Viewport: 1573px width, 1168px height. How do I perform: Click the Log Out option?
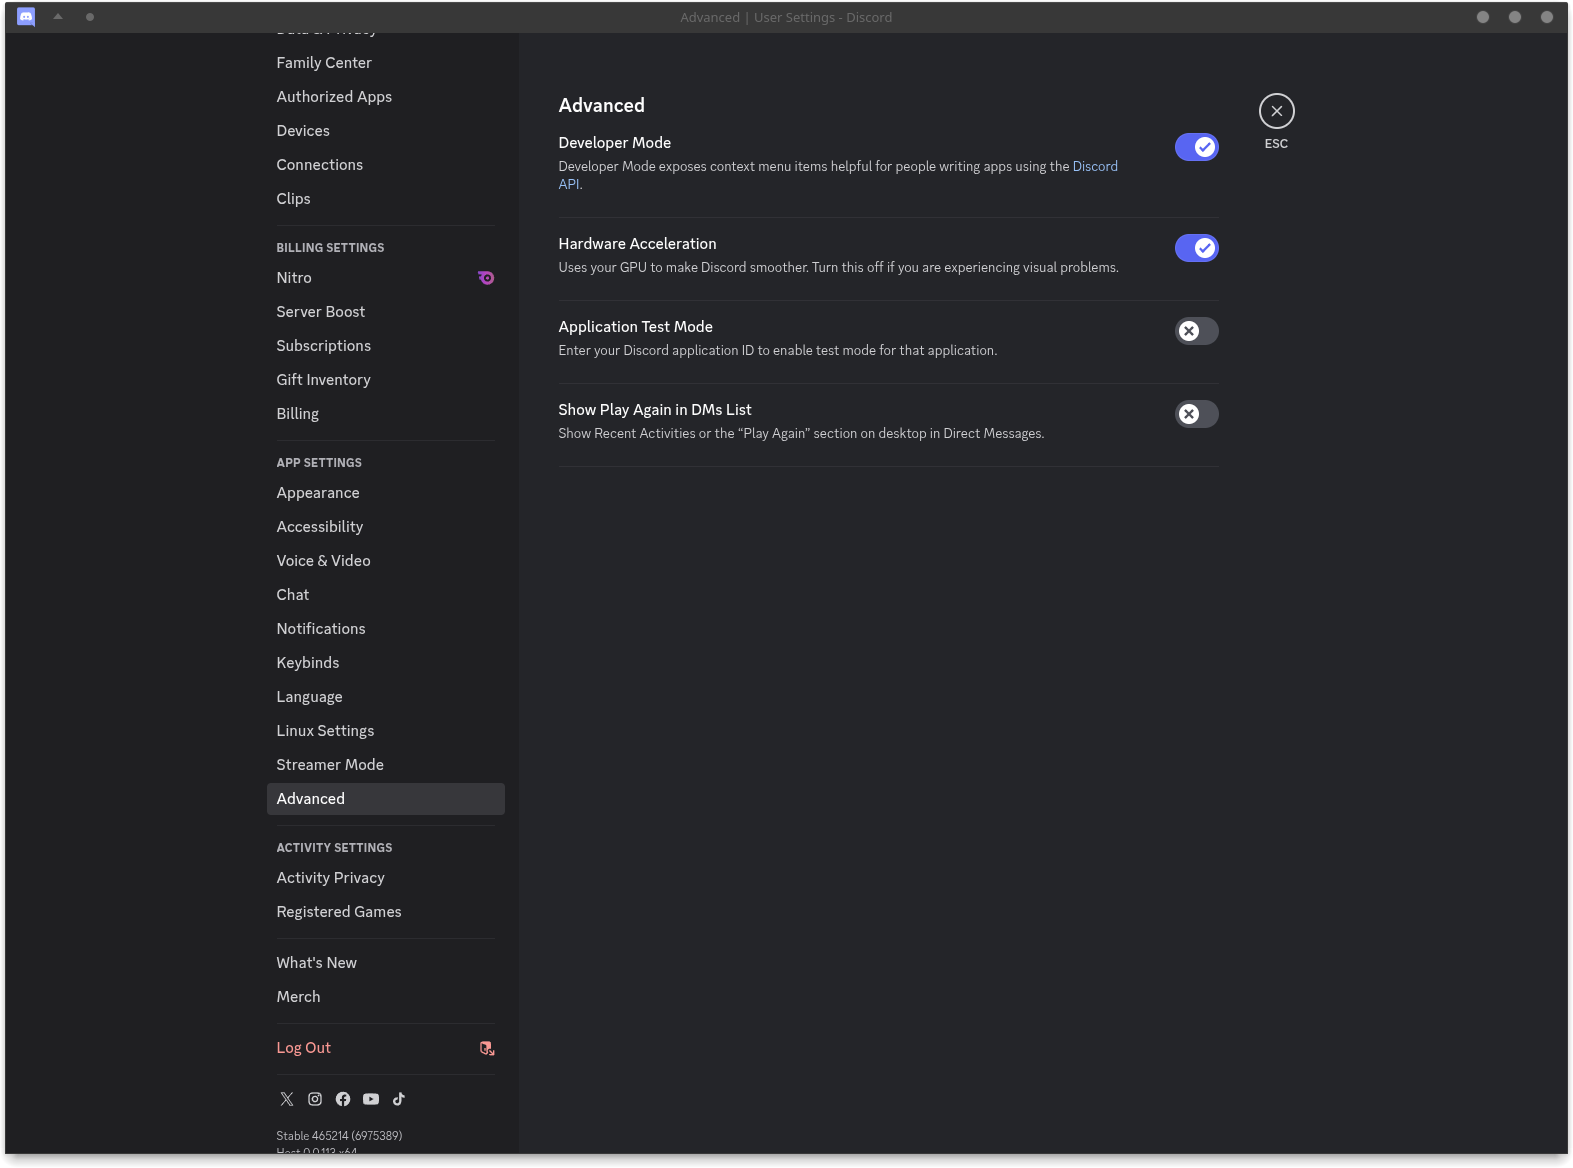(x=304, y=1048)
